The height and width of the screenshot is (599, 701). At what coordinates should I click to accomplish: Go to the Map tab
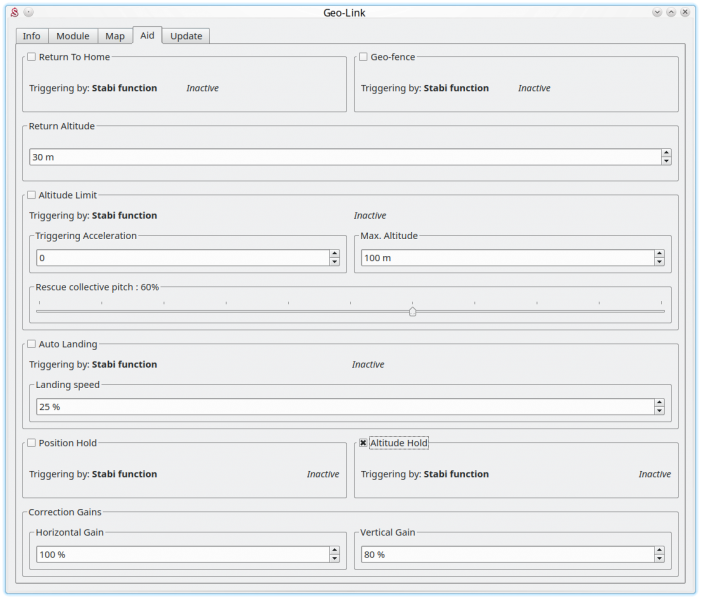click(115, 36)
